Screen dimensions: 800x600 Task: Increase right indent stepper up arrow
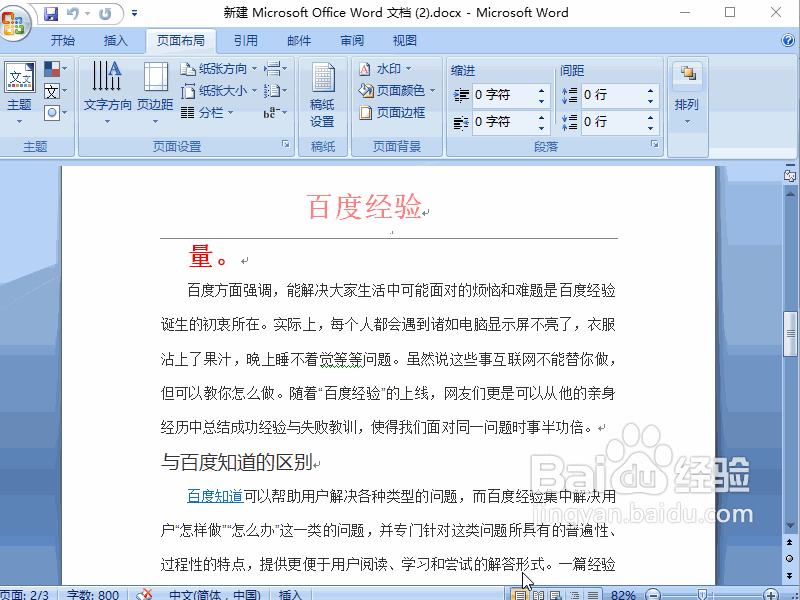pos(542,117)
